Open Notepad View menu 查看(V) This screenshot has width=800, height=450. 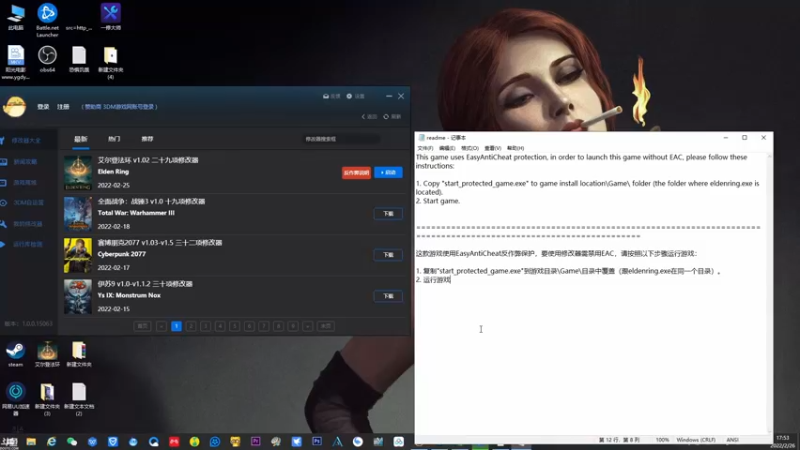pyautogui.click(x=492, y=148)
